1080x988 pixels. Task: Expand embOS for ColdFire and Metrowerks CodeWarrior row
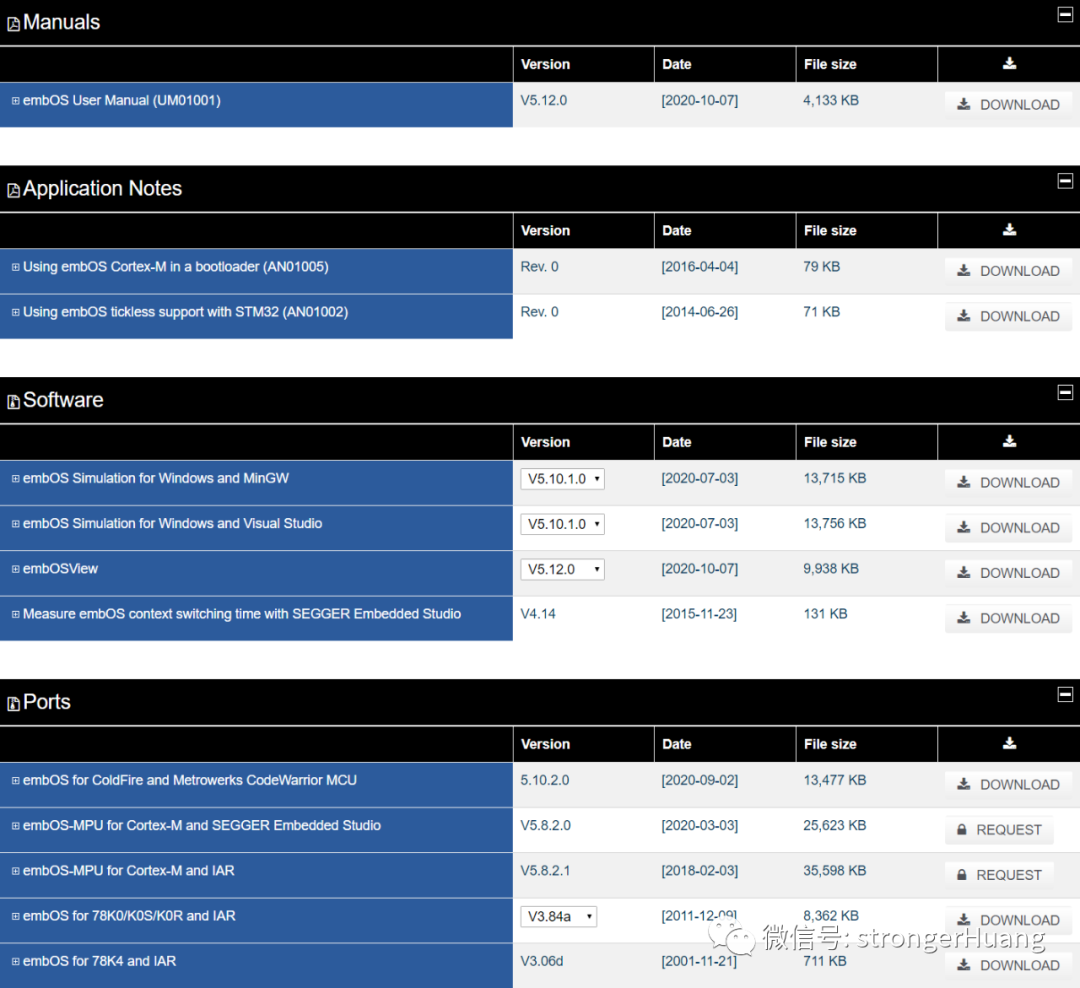15,781
